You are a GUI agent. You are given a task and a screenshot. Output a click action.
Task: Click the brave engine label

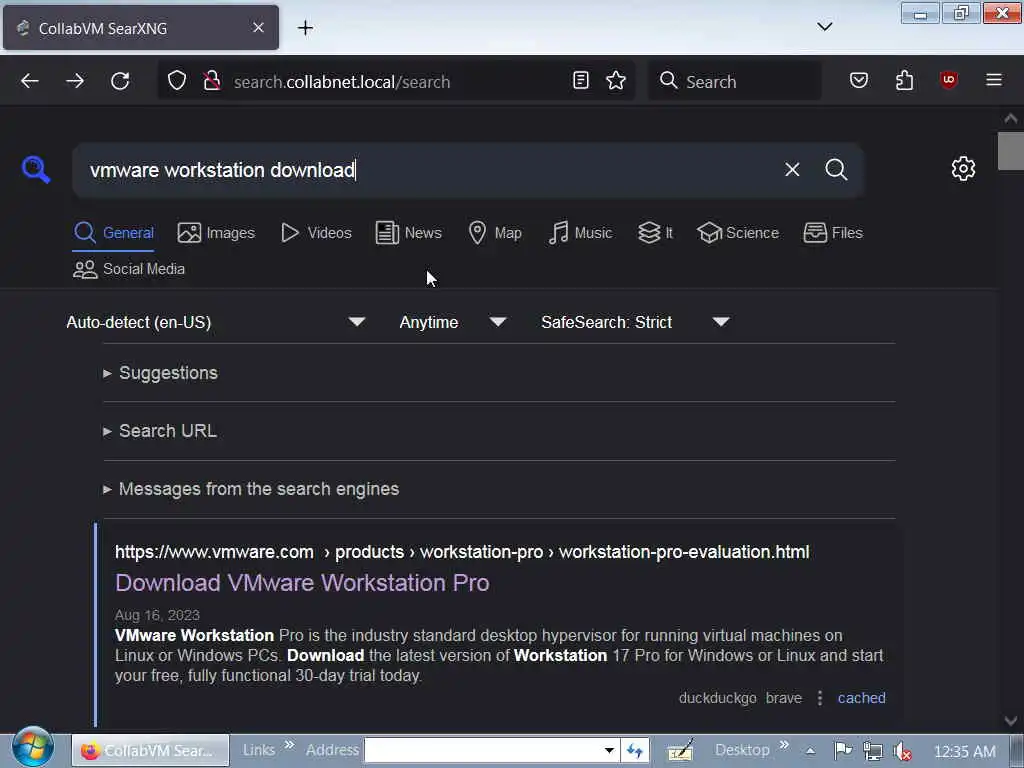point(784,698)
